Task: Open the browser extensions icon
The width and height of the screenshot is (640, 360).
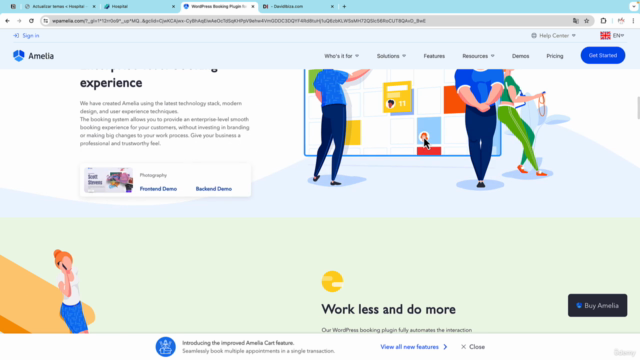Action: click(x=603, y=21)
